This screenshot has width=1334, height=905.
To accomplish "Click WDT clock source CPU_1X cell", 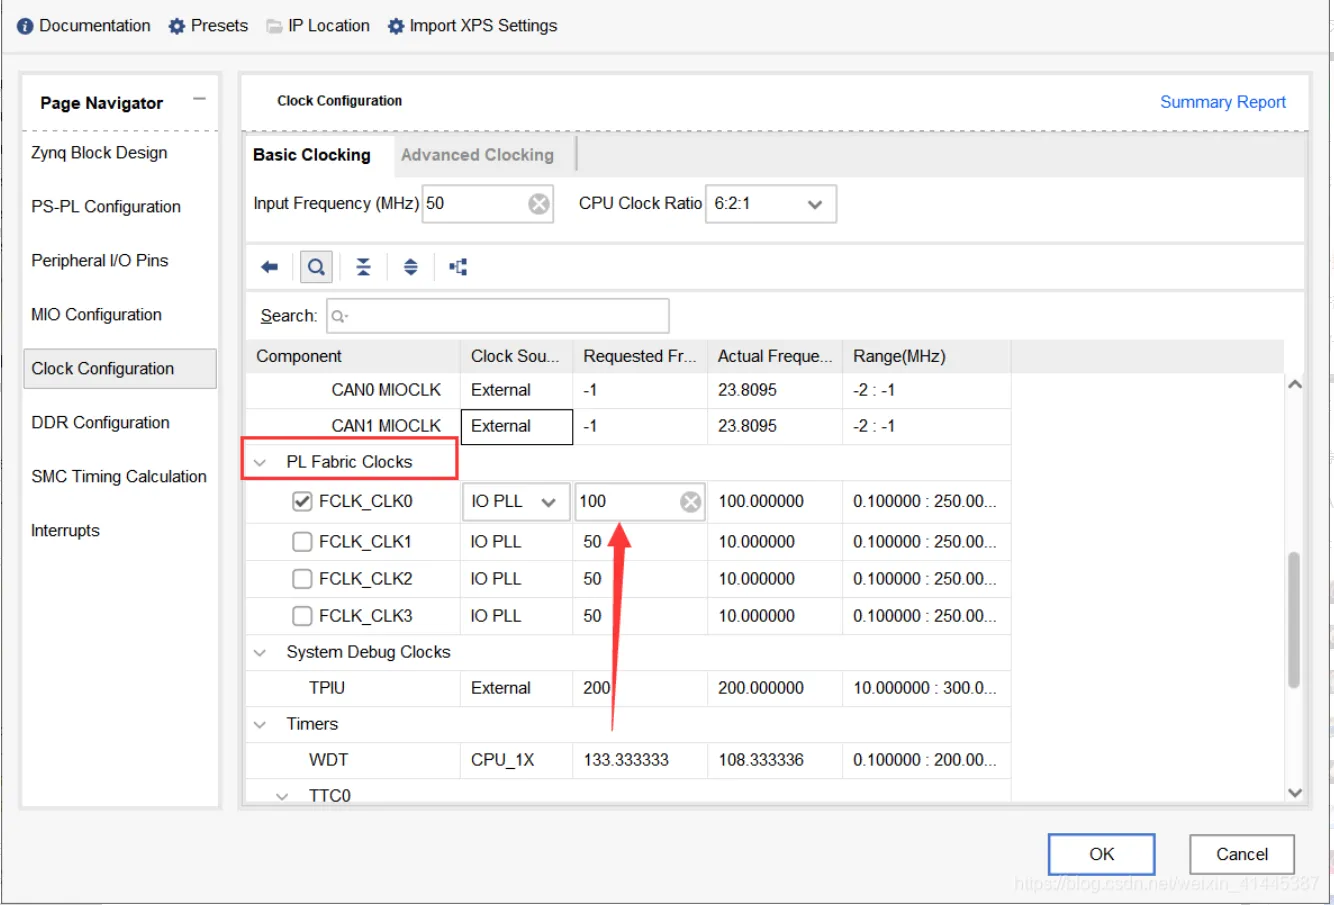I will [517, 760].
